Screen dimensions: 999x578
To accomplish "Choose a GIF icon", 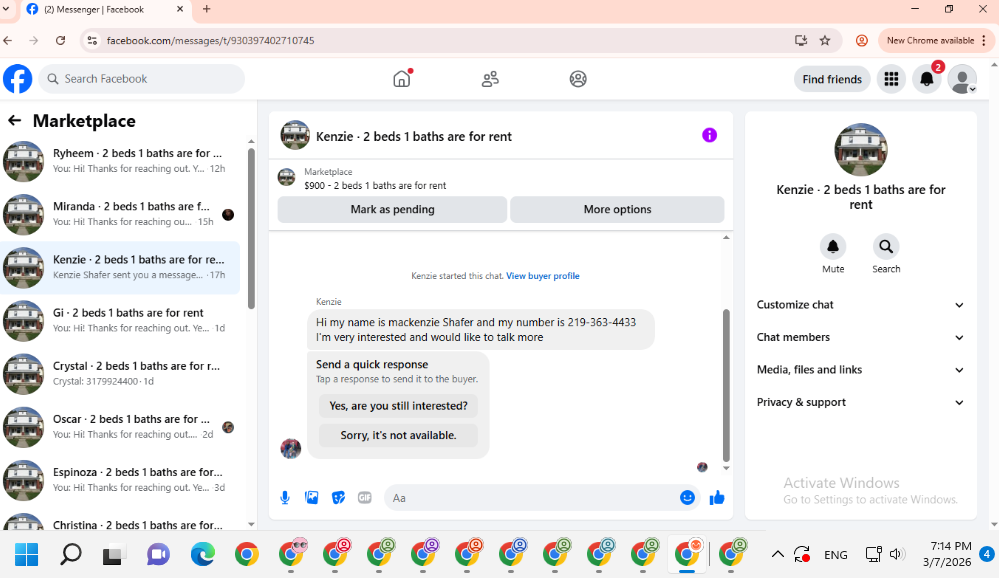I will tap(364, 498).
